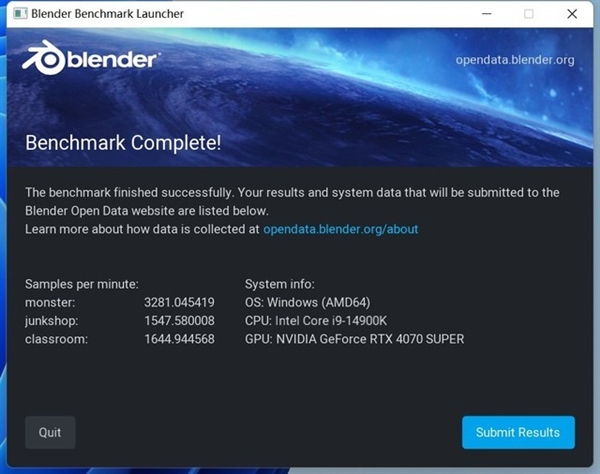600x474 pixels.
Task: Open the opendata.blender.org/about link
Action: (340, 229)
